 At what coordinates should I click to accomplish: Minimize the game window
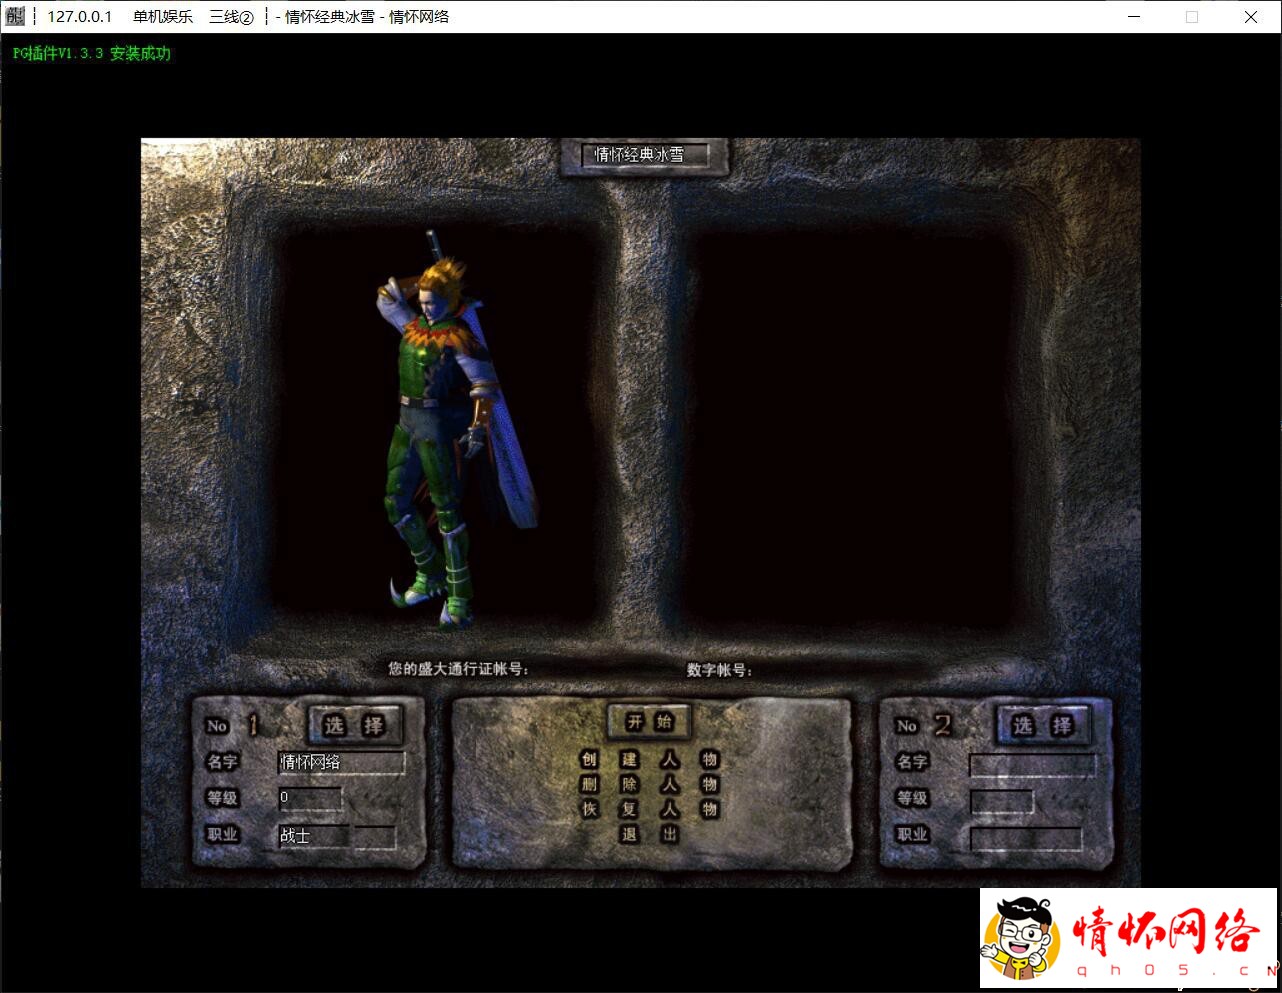click(x=1134, y=16)
